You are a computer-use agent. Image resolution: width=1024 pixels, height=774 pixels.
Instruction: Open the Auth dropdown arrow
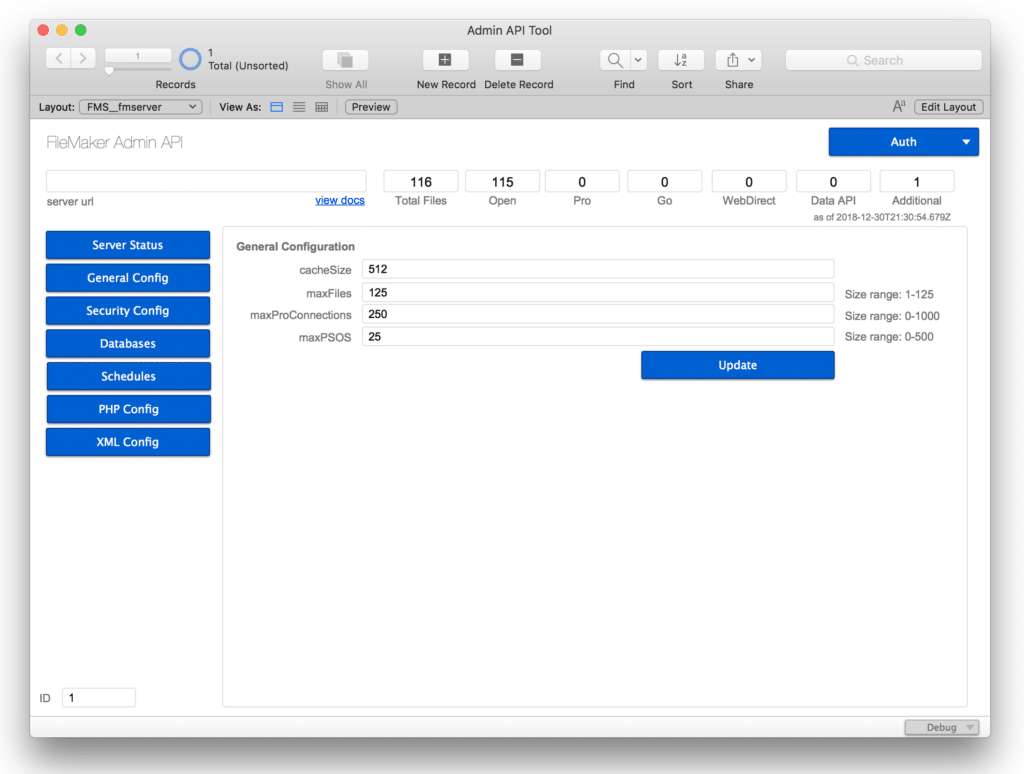(966, 142)
